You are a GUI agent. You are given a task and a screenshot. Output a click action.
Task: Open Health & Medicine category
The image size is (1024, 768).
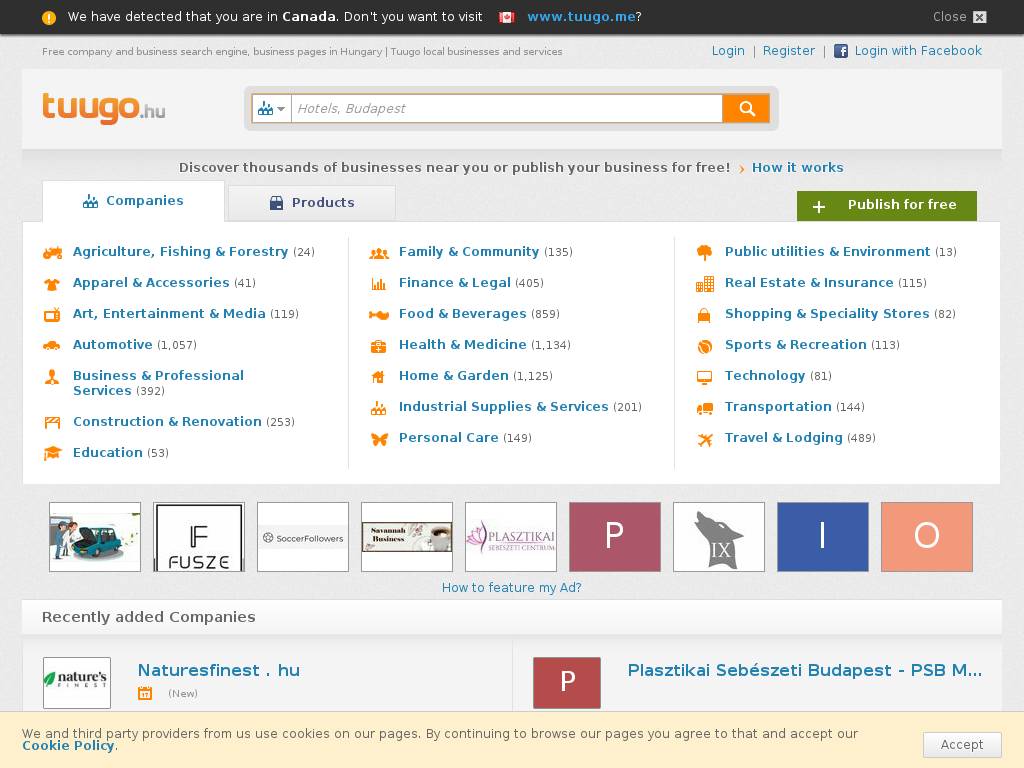462,345
